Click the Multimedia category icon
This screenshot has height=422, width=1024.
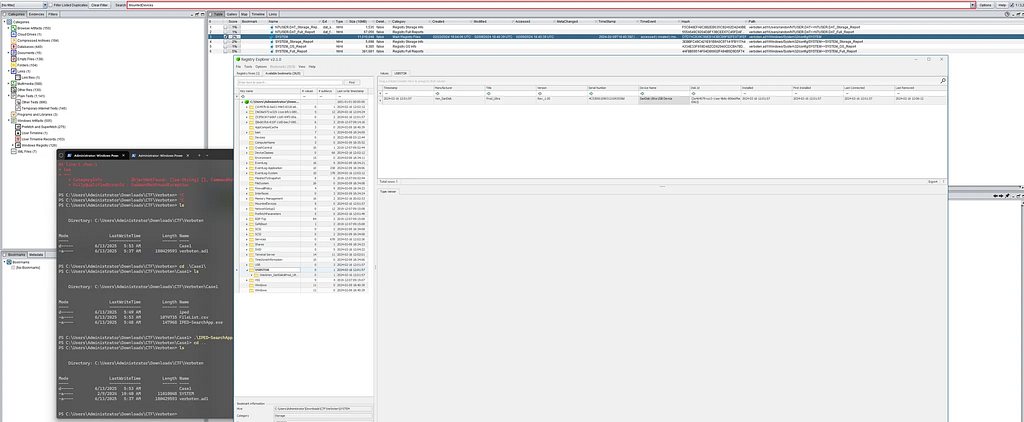point(14,84)
